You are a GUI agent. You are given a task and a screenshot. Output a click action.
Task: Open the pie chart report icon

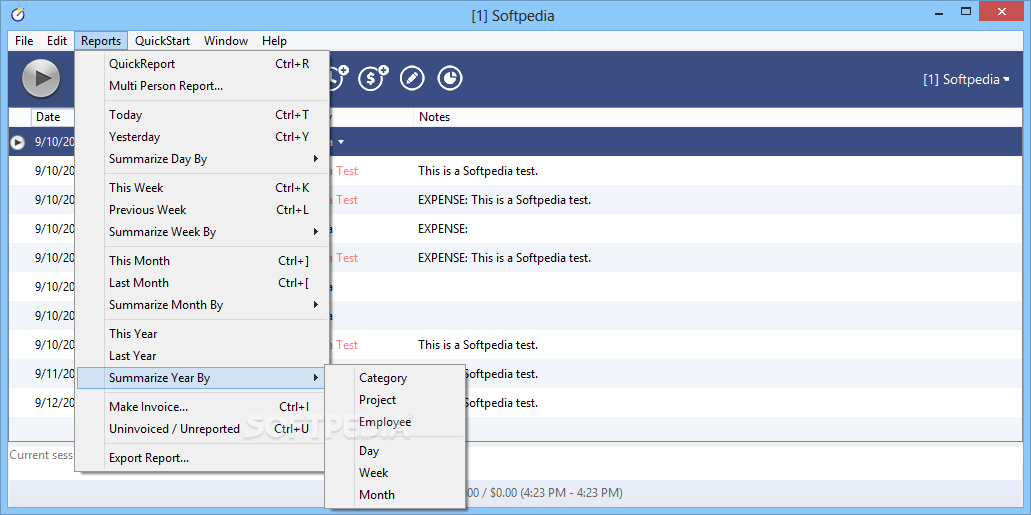point(450,78)
